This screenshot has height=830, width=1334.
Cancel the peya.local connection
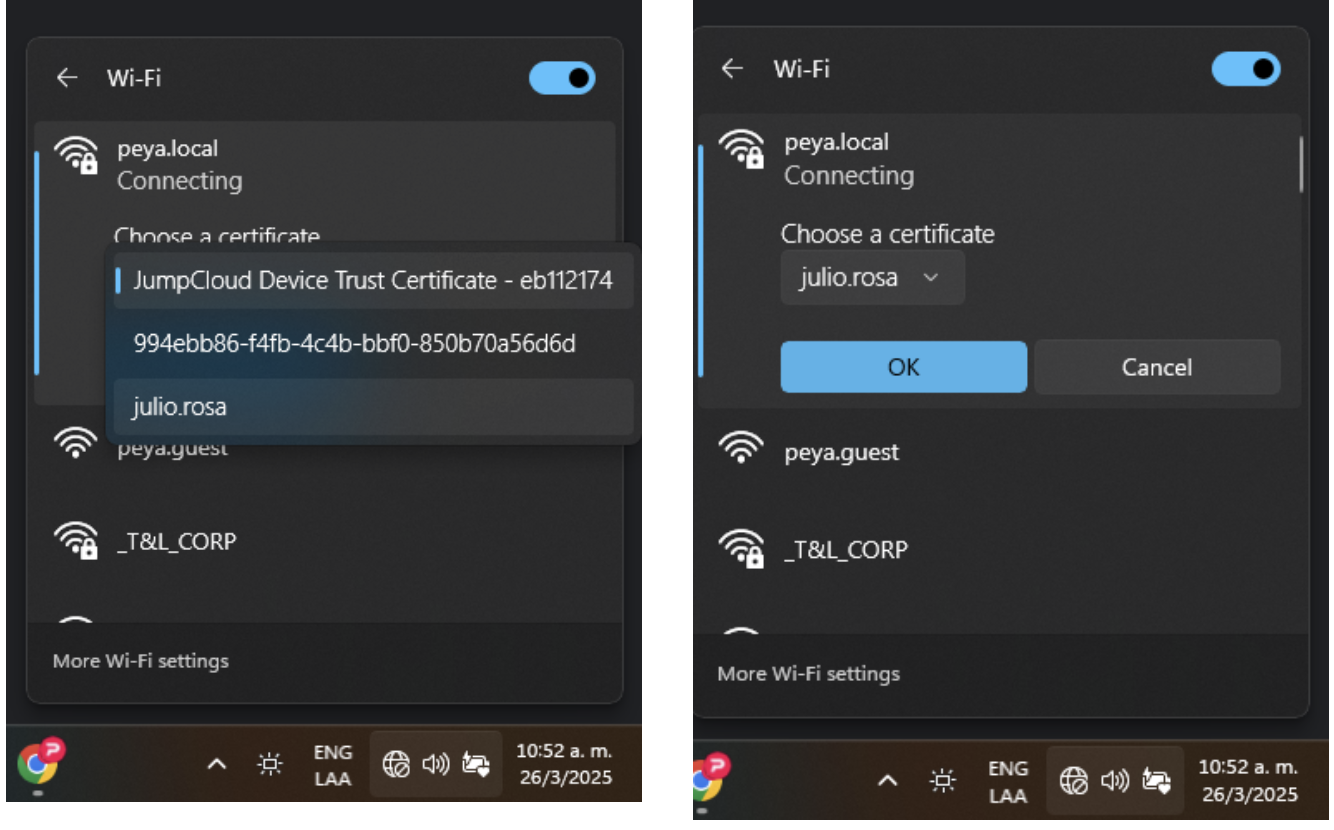(1157, 367)
